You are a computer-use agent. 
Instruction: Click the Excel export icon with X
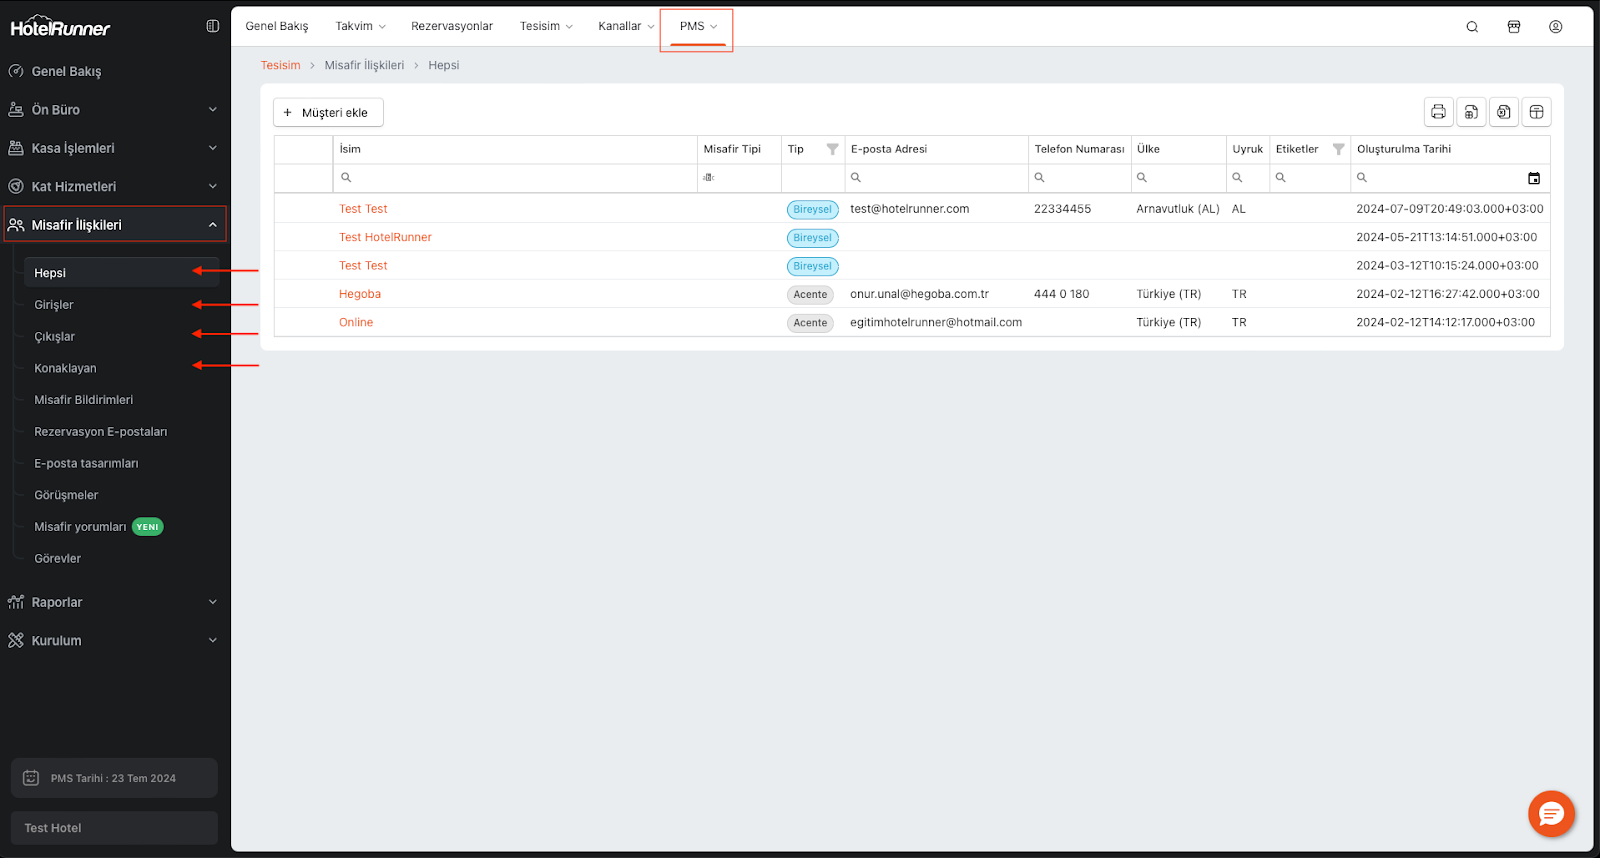1504,112
